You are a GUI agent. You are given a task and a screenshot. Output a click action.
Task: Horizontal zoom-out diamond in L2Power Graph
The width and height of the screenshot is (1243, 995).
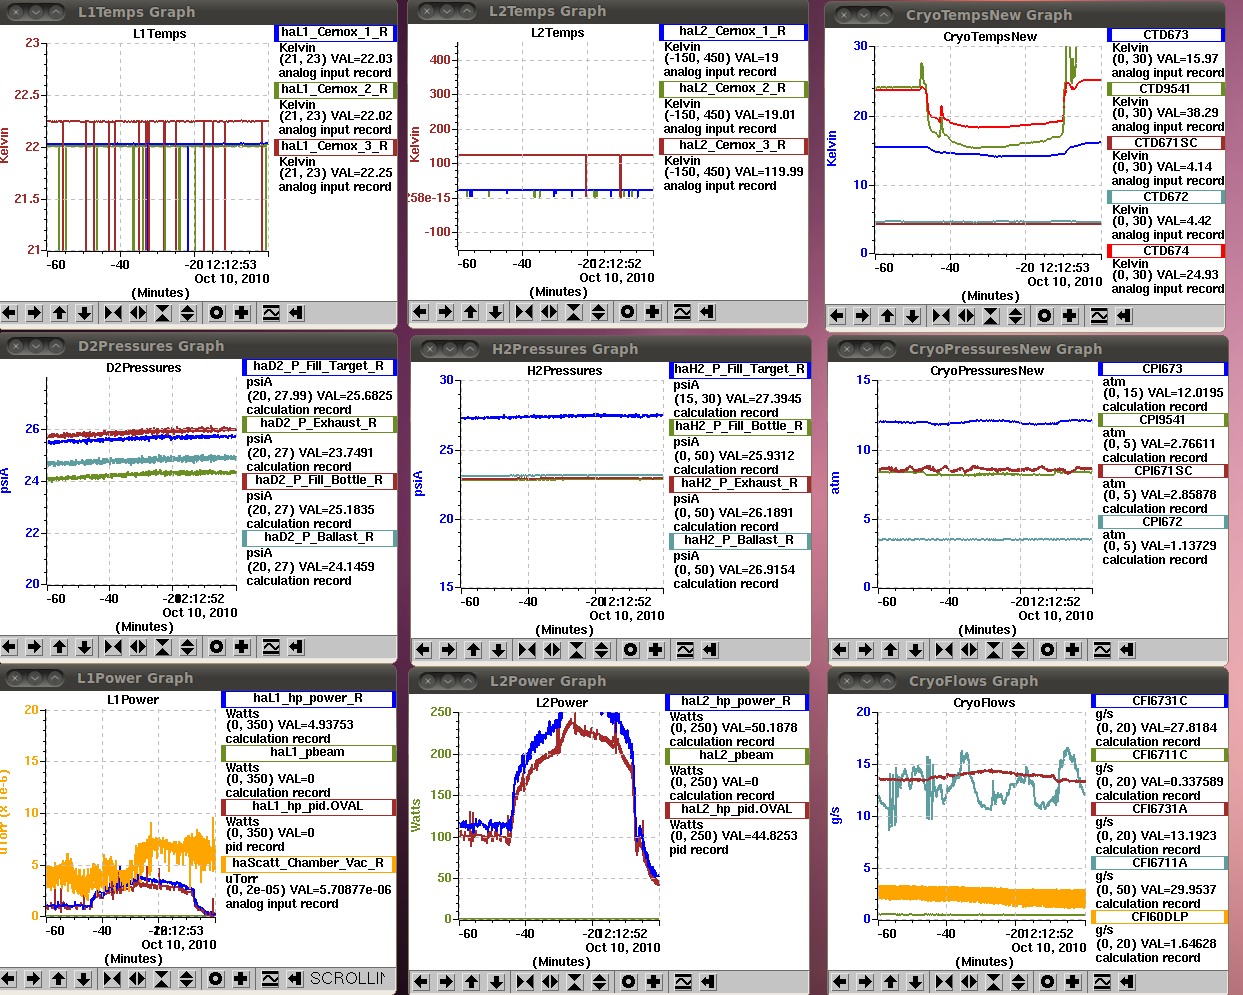click(x=550, y=982)
